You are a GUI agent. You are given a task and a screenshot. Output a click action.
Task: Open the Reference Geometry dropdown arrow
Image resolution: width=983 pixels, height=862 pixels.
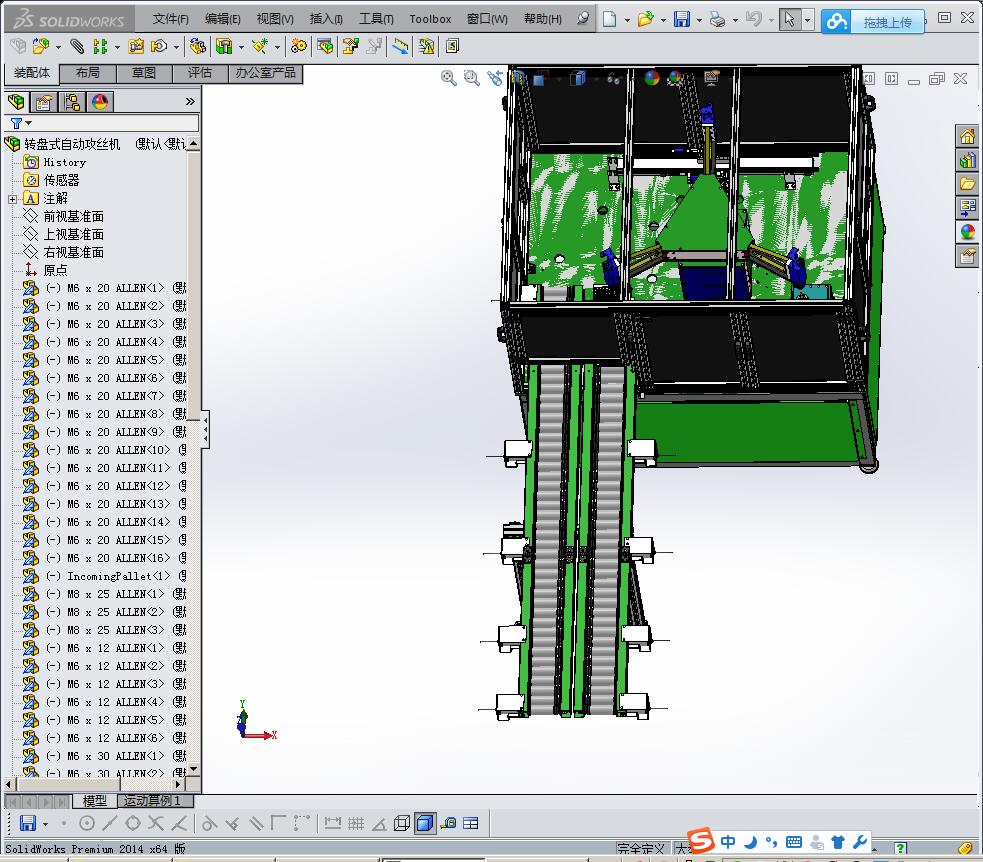tap(276, 47)
